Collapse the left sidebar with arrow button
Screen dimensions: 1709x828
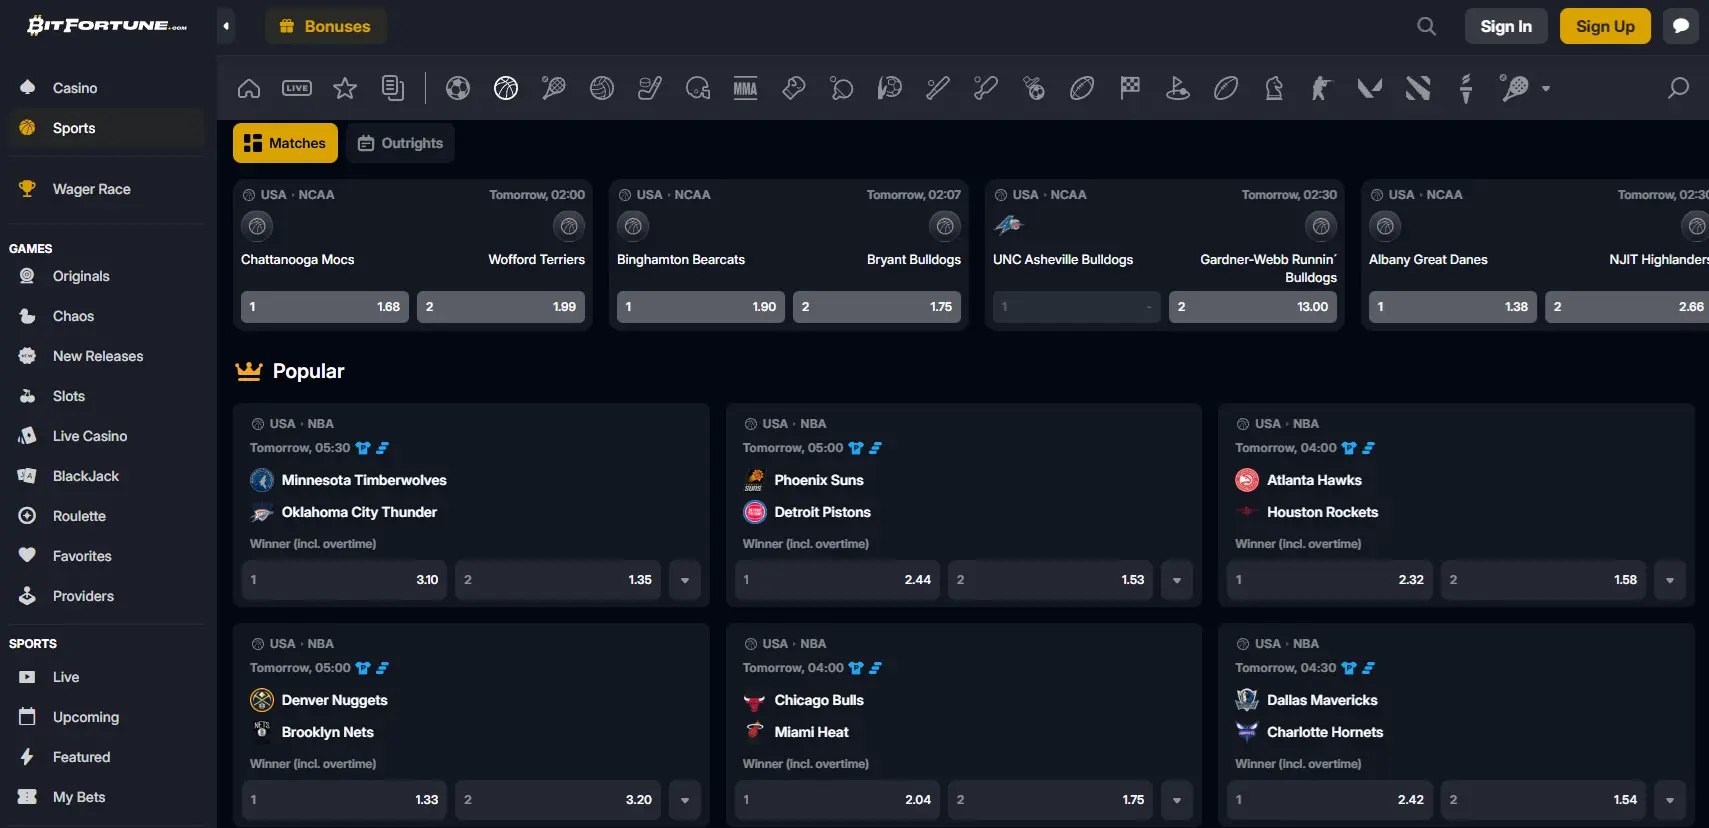click(x=227, y=26)
